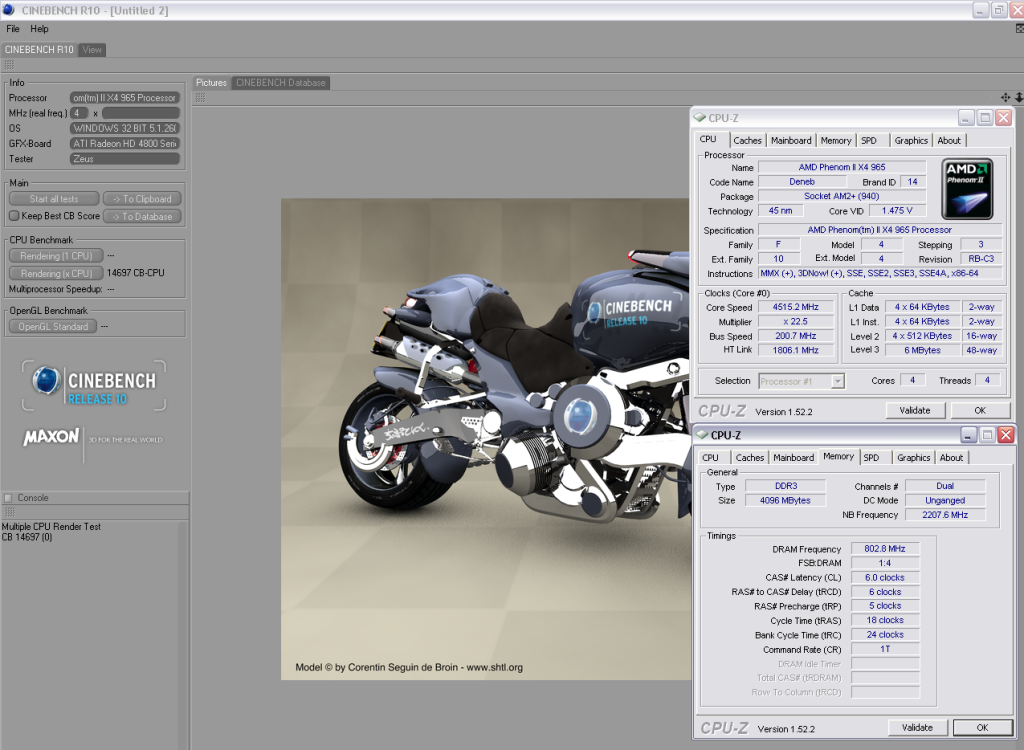Click the grip handle under the CINEBENCH R10 tab

(9, 65)
